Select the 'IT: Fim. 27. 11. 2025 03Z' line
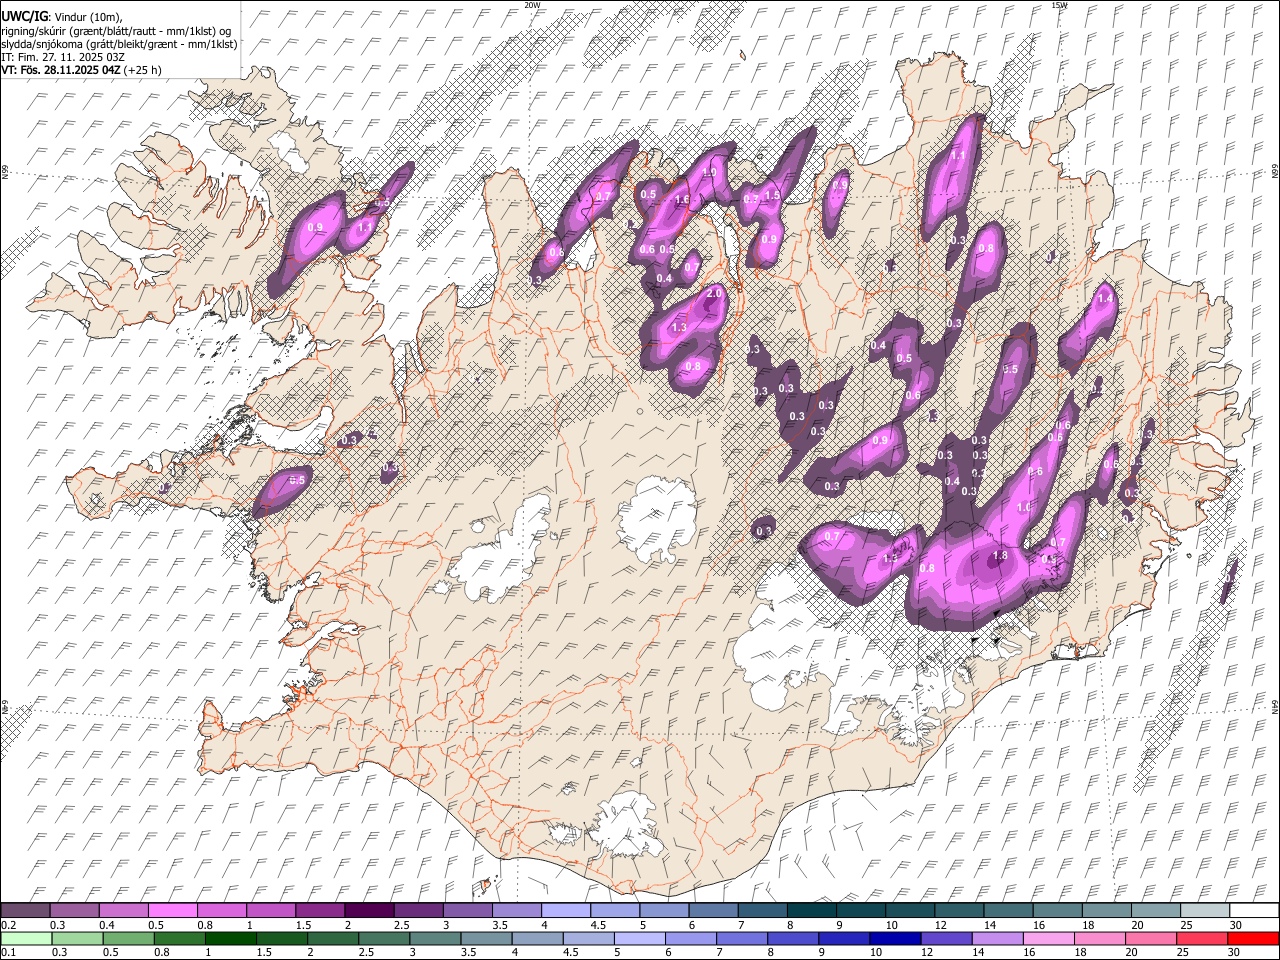Image resolution: width=1280 pixels, height=960 pixels. click(63, 57)
